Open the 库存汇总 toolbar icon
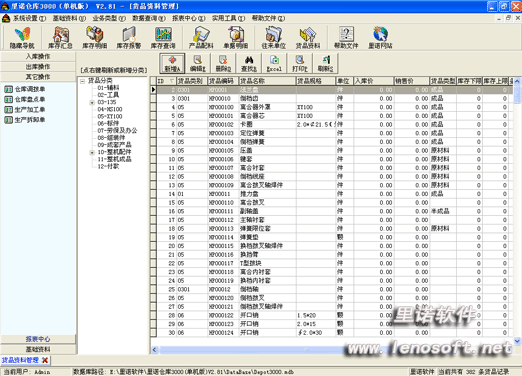 (x=60, y=38)
